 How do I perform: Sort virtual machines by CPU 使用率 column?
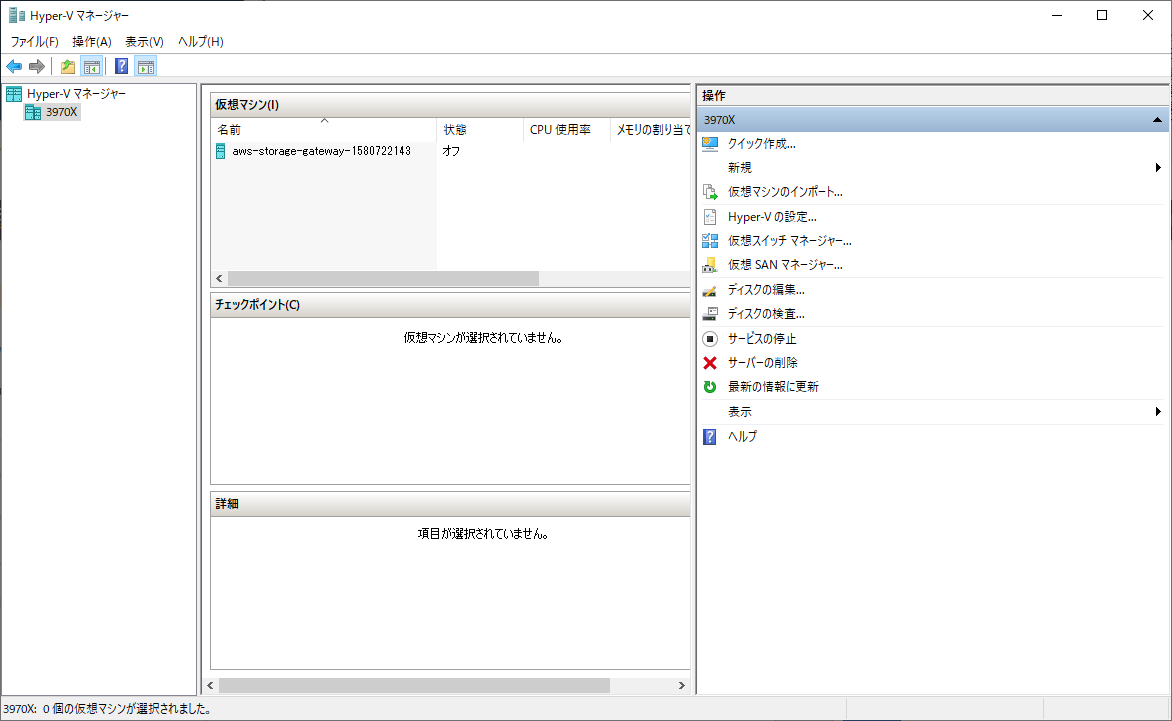[567, 130]
